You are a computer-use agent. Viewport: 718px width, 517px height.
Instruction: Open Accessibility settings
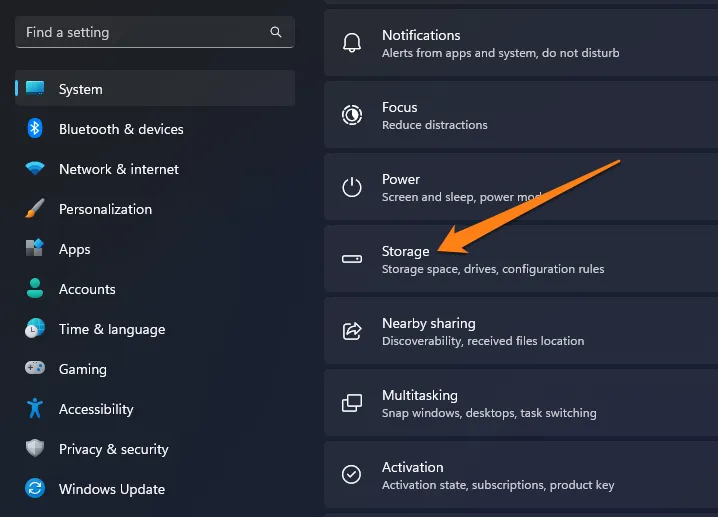155,408
